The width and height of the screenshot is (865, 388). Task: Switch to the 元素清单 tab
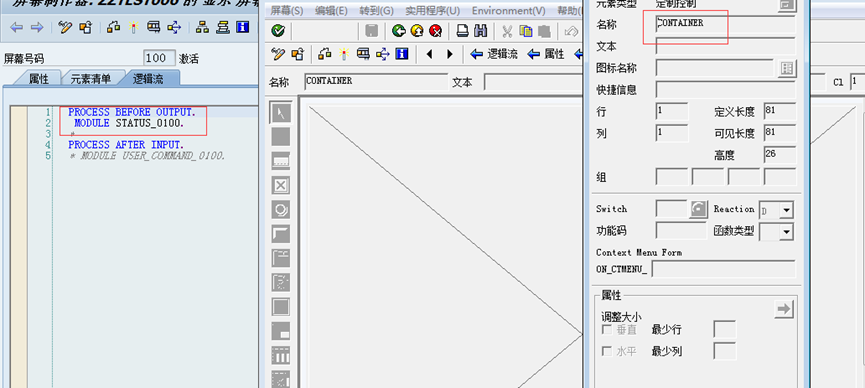pyautogui.click(x=90, y=79)
